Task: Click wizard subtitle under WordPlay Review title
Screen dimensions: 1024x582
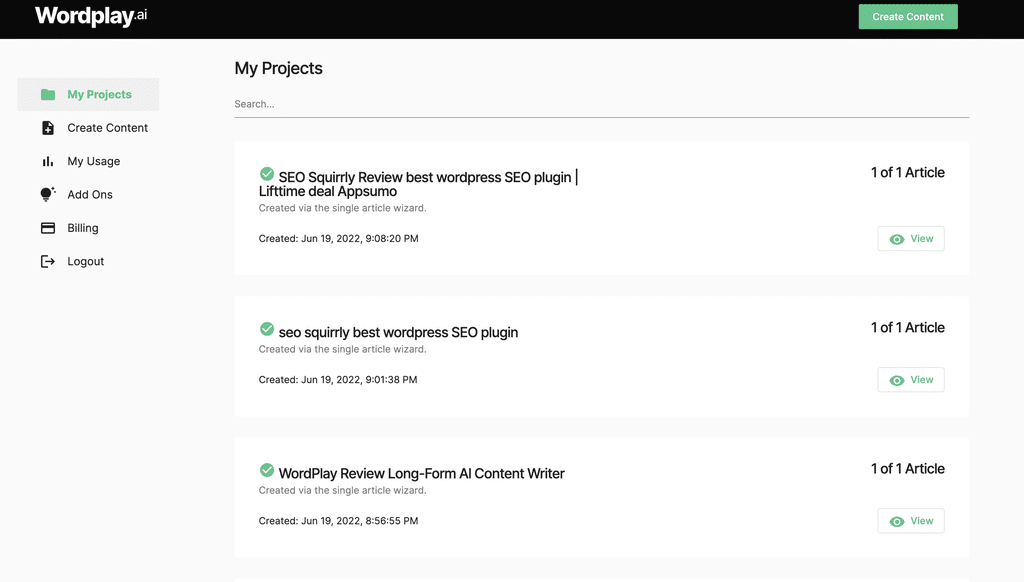Action: coord(342,490)
